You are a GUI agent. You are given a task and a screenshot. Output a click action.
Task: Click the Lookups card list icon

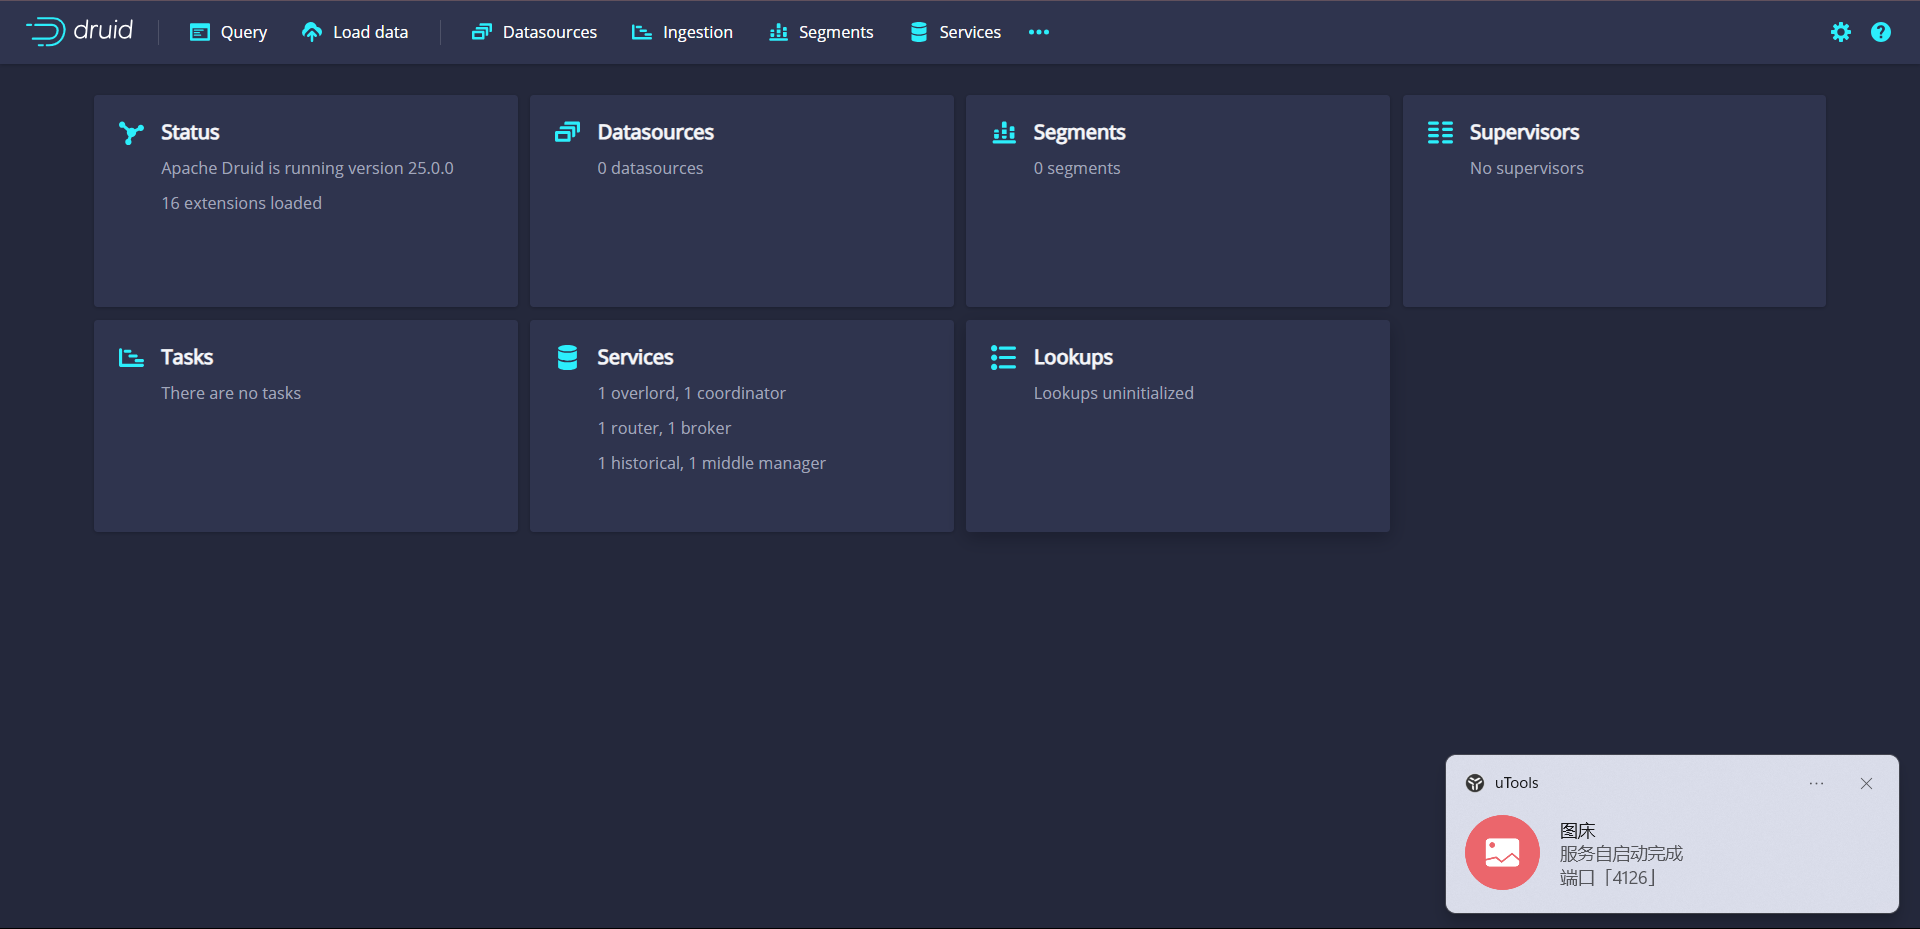[x=1004, y=357]
